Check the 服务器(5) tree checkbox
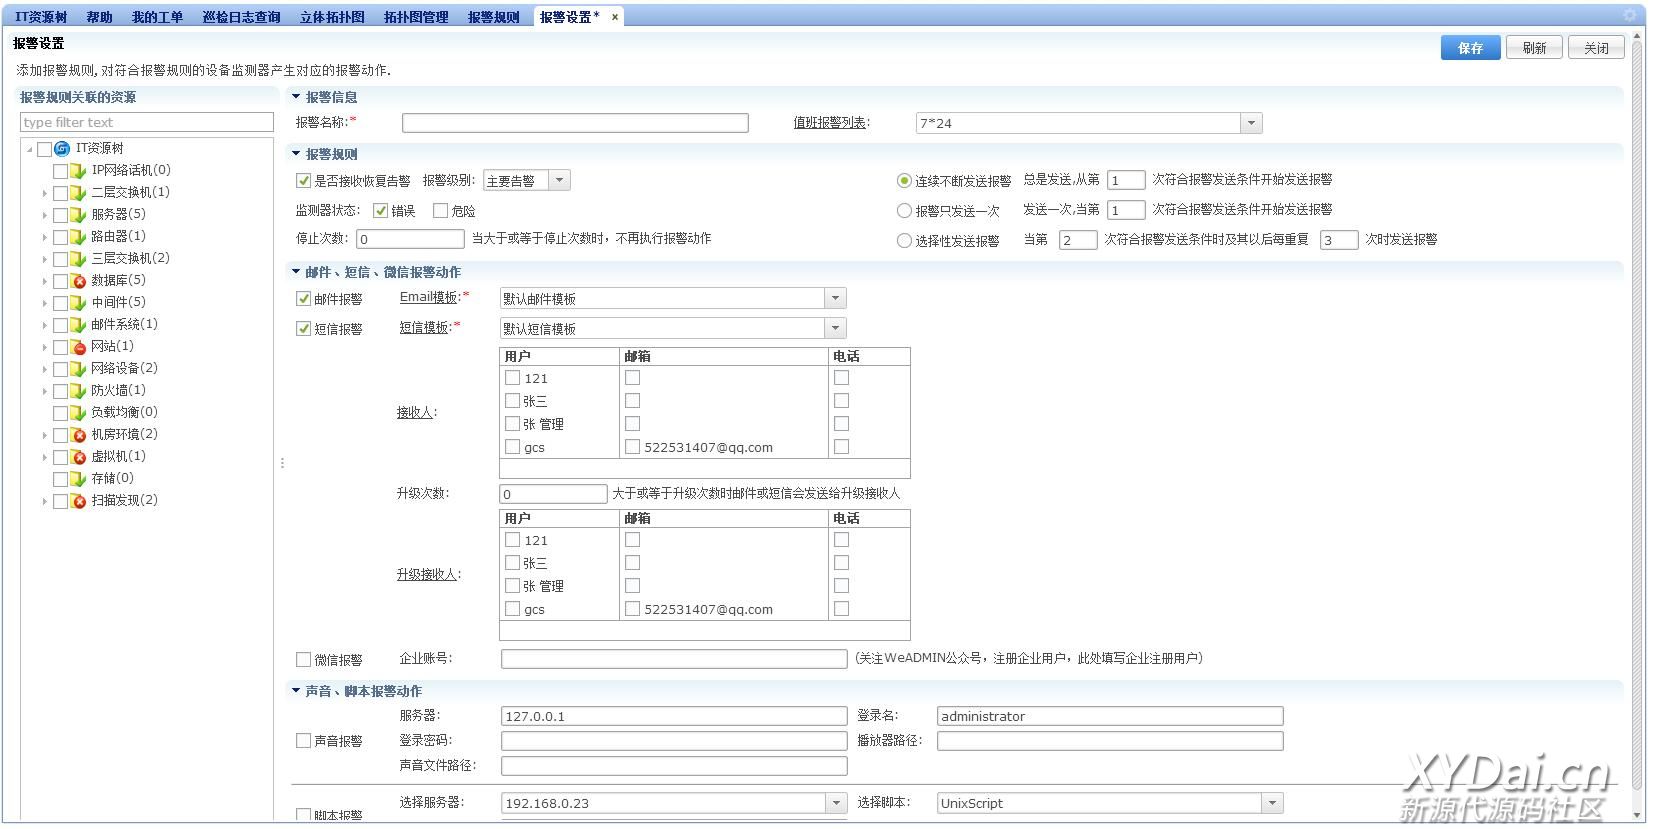This screenshot has width=1657, height=829. [60, 214]
